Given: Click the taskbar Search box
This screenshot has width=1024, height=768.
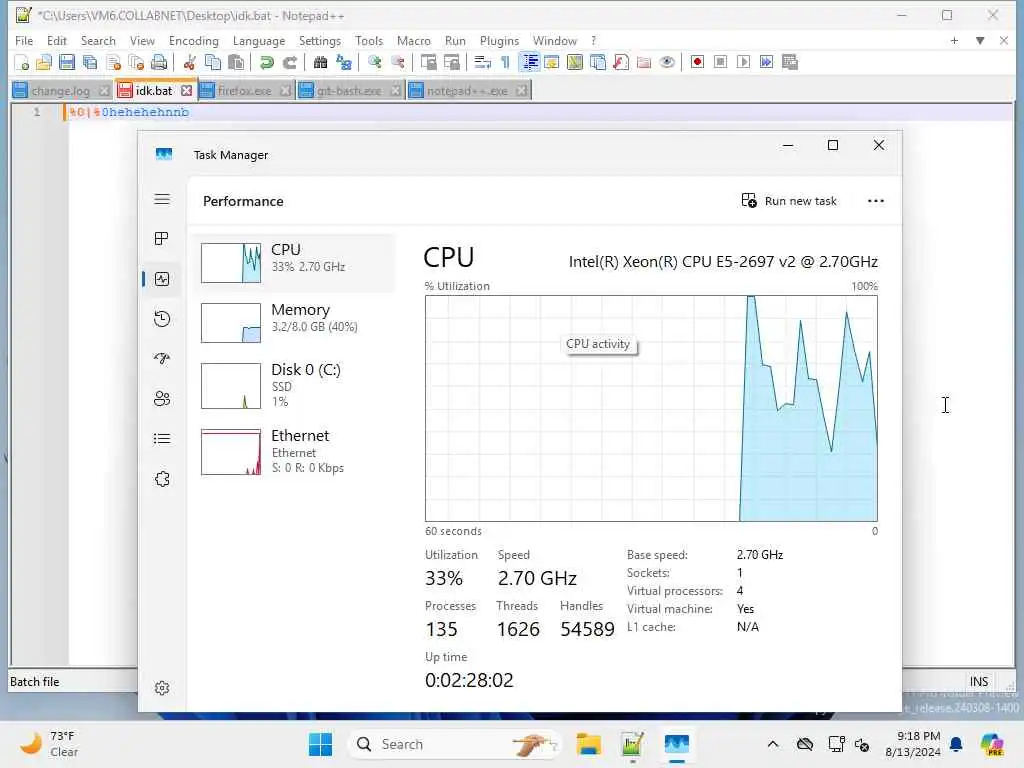Looking at the screenshot, I should click(x=456, y=744).
